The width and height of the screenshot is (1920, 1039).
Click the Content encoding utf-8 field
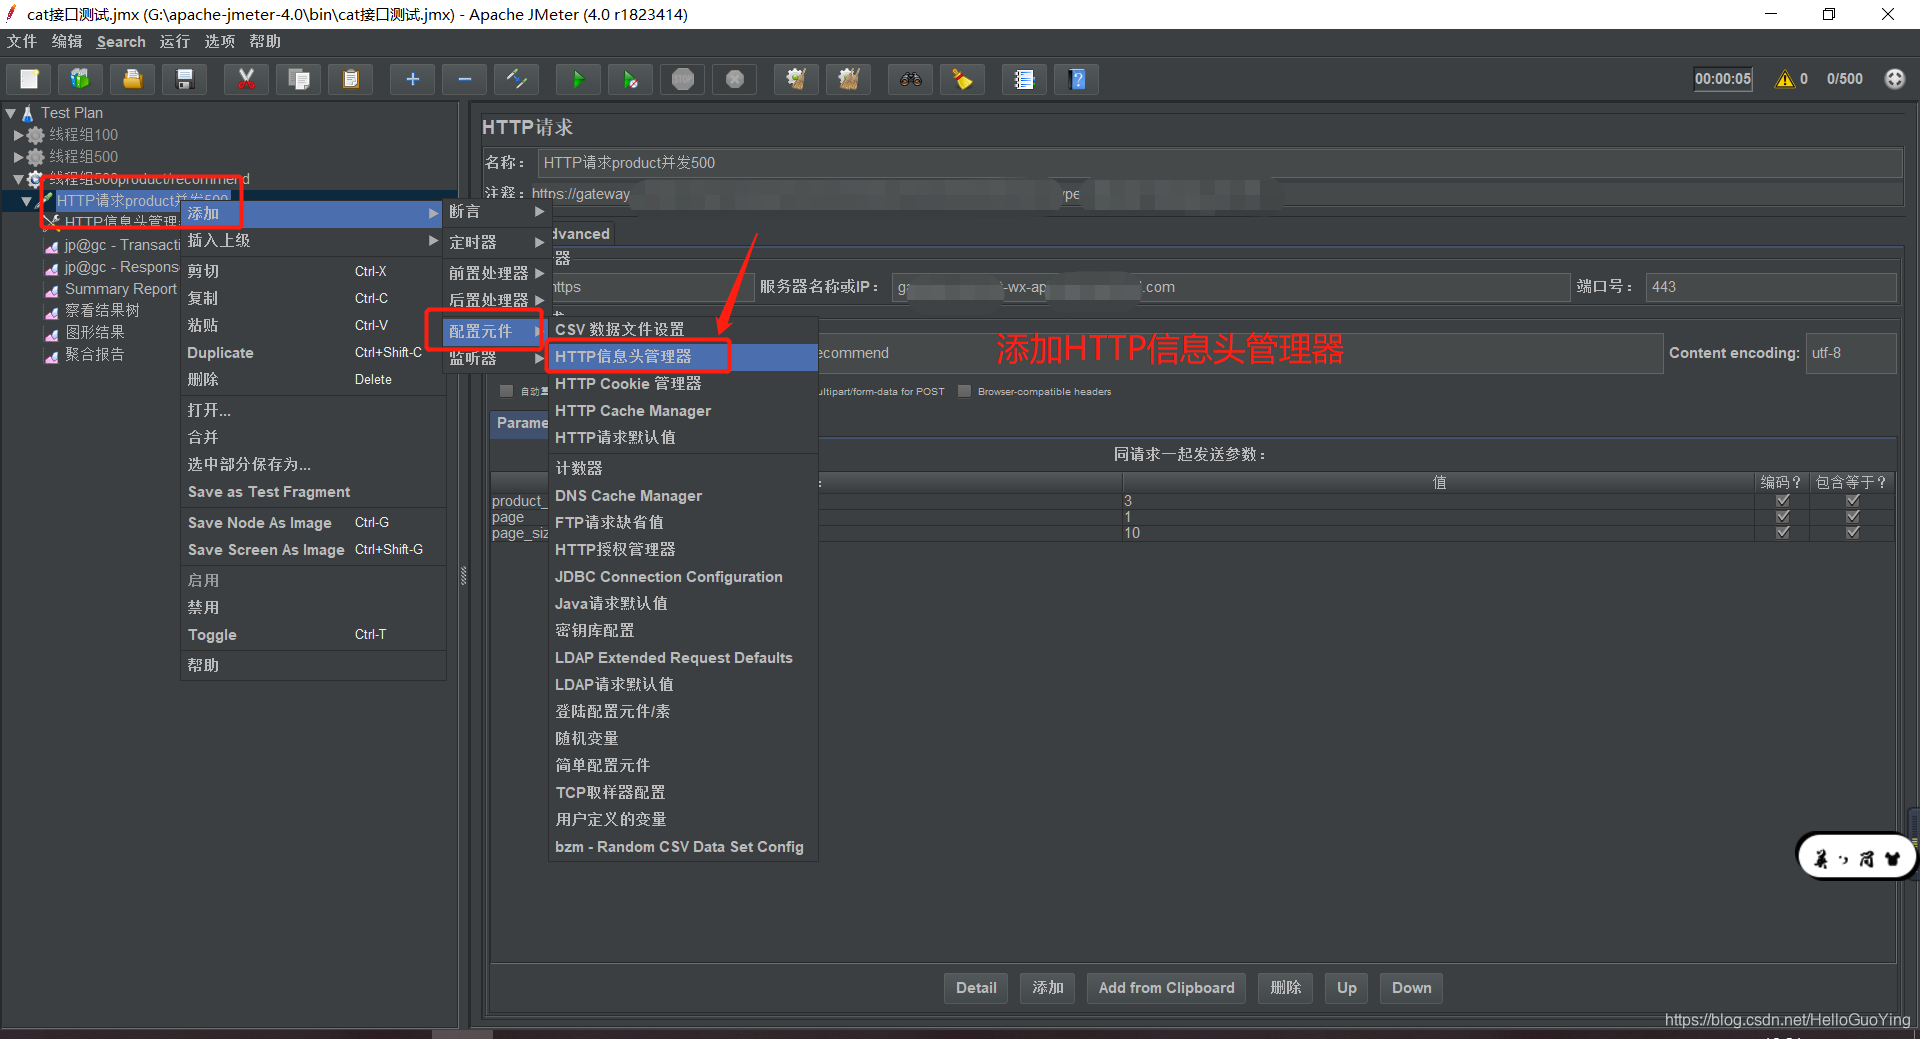tap(1851, 353)
